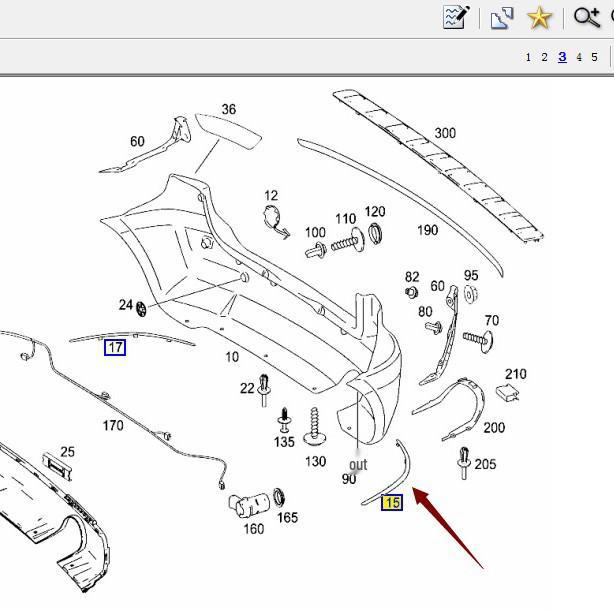Click part number 190 trim strip label
614x614 pixels.
[427, 230]
